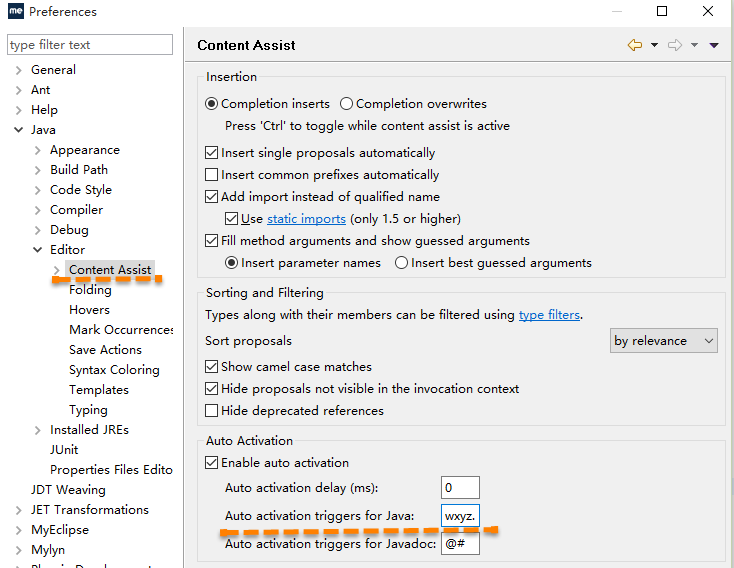Click Auto activation triggers for Javadoc field
The width and height of the screenshot is (734, 568).
[460, 544]
